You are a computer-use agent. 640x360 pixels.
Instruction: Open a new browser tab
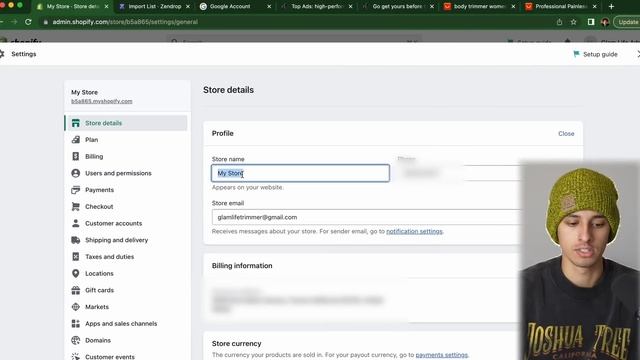(611, 7)
